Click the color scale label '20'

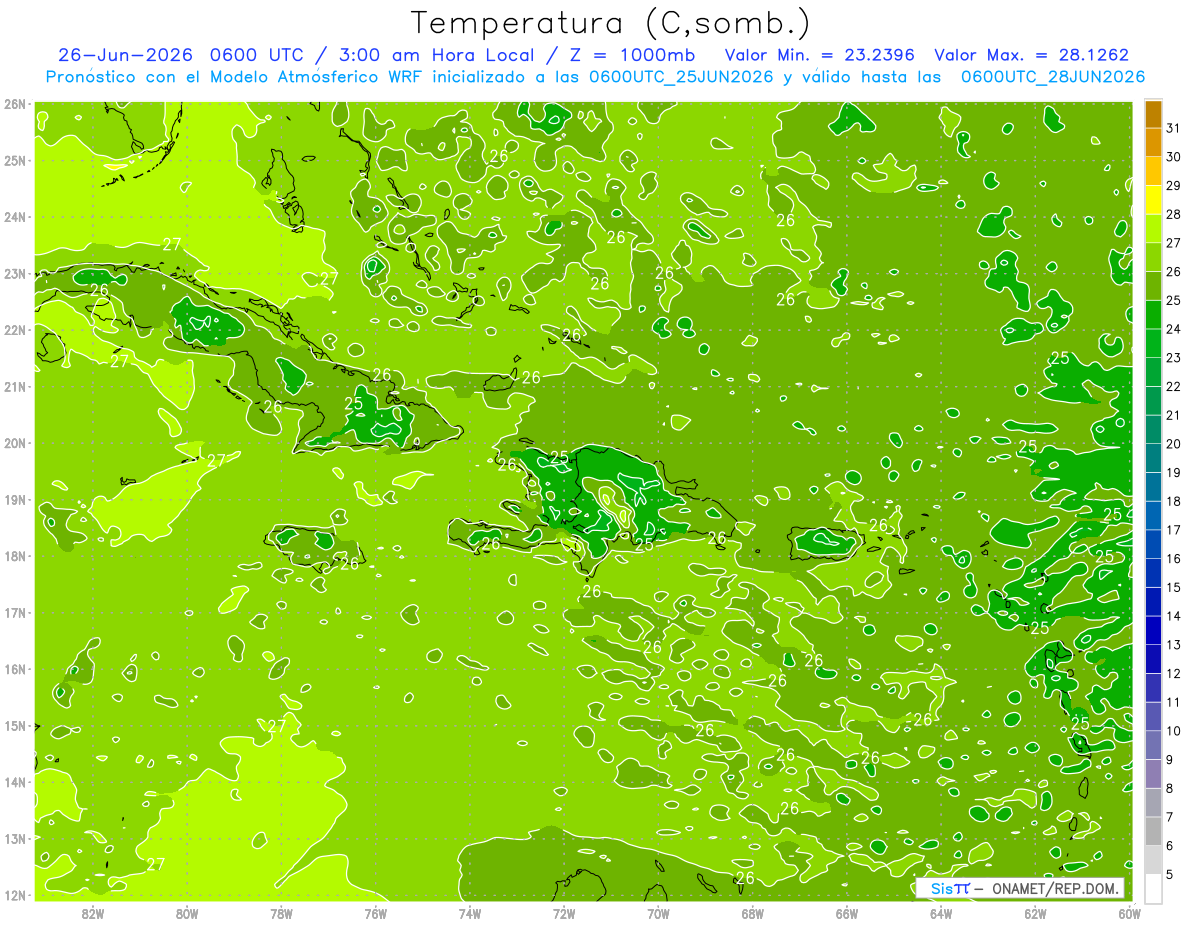pyautogui.click(x=1174, y=444)
